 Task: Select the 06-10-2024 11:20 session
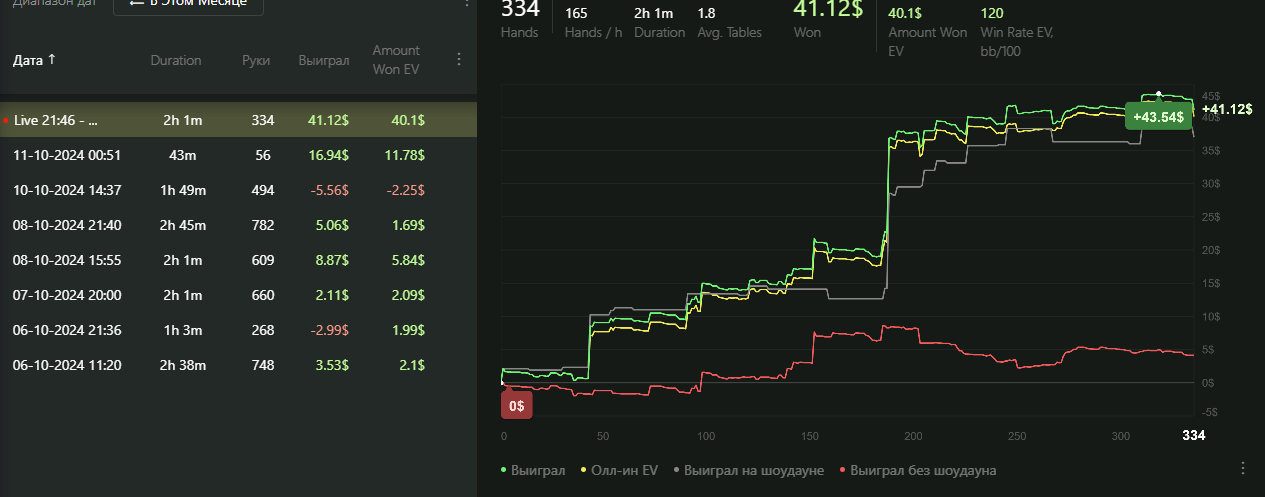pos(238,365)
